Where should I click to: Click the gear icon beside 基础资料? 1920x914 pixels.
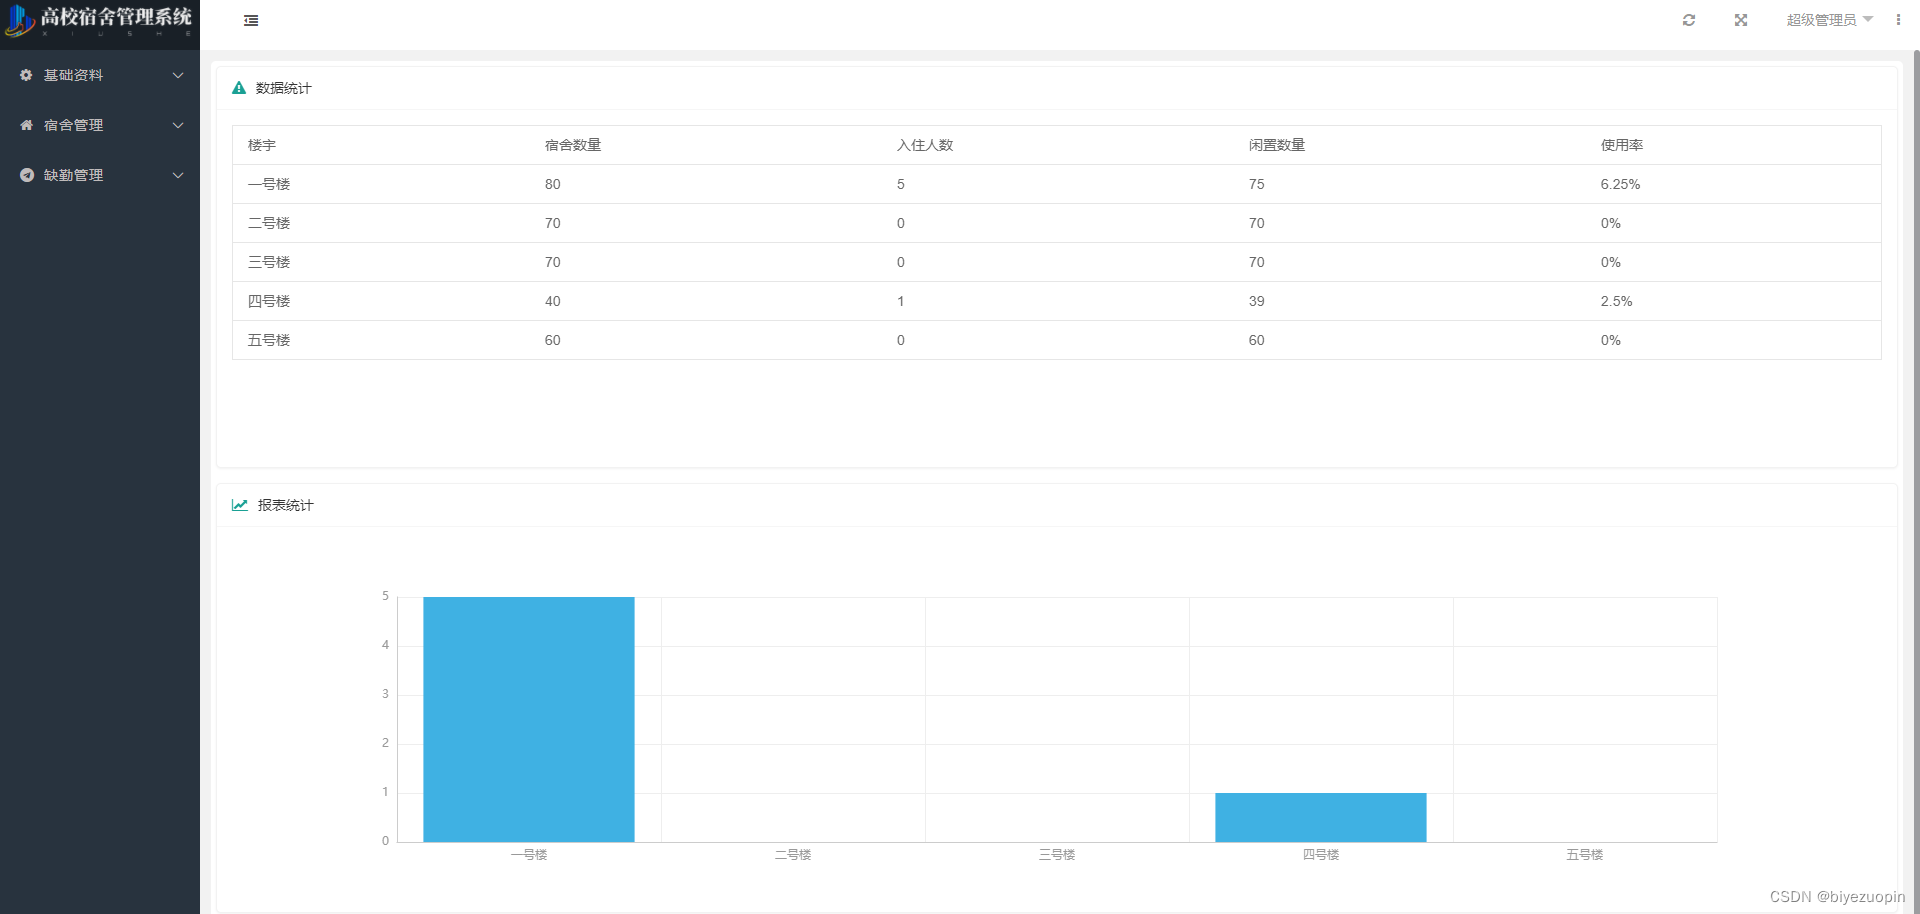[27, 75]
